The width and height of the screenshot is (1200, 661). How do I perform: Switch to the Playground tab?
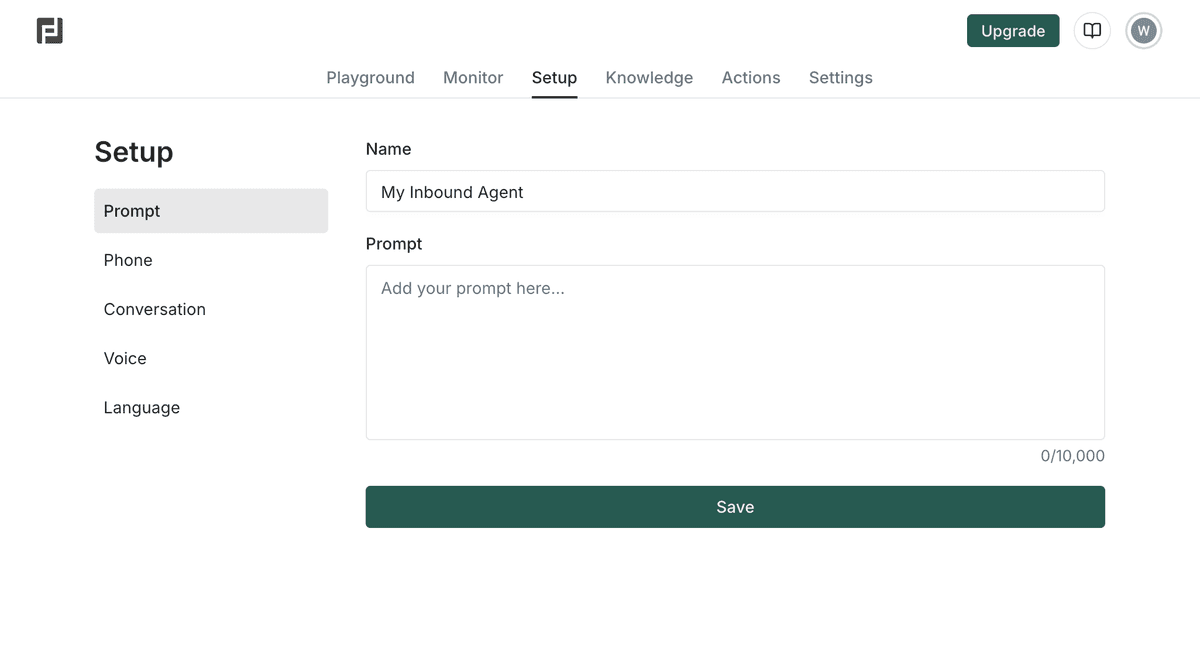(x=370, y=77)
